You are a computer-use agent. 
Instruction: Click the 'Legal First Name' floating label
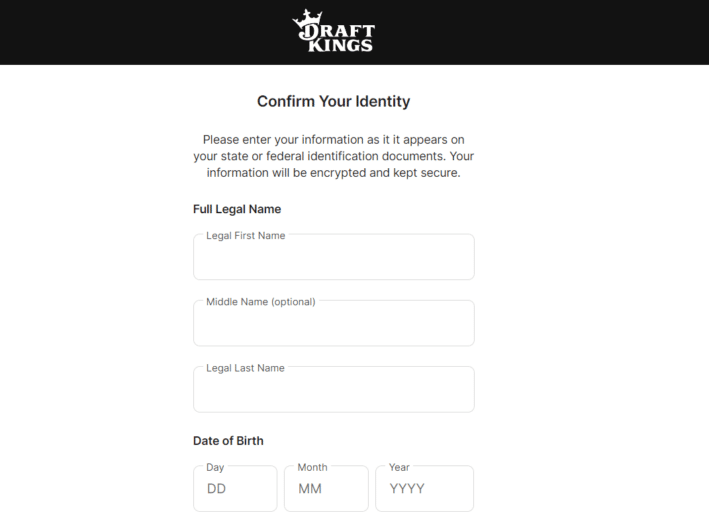coord(246,236)
